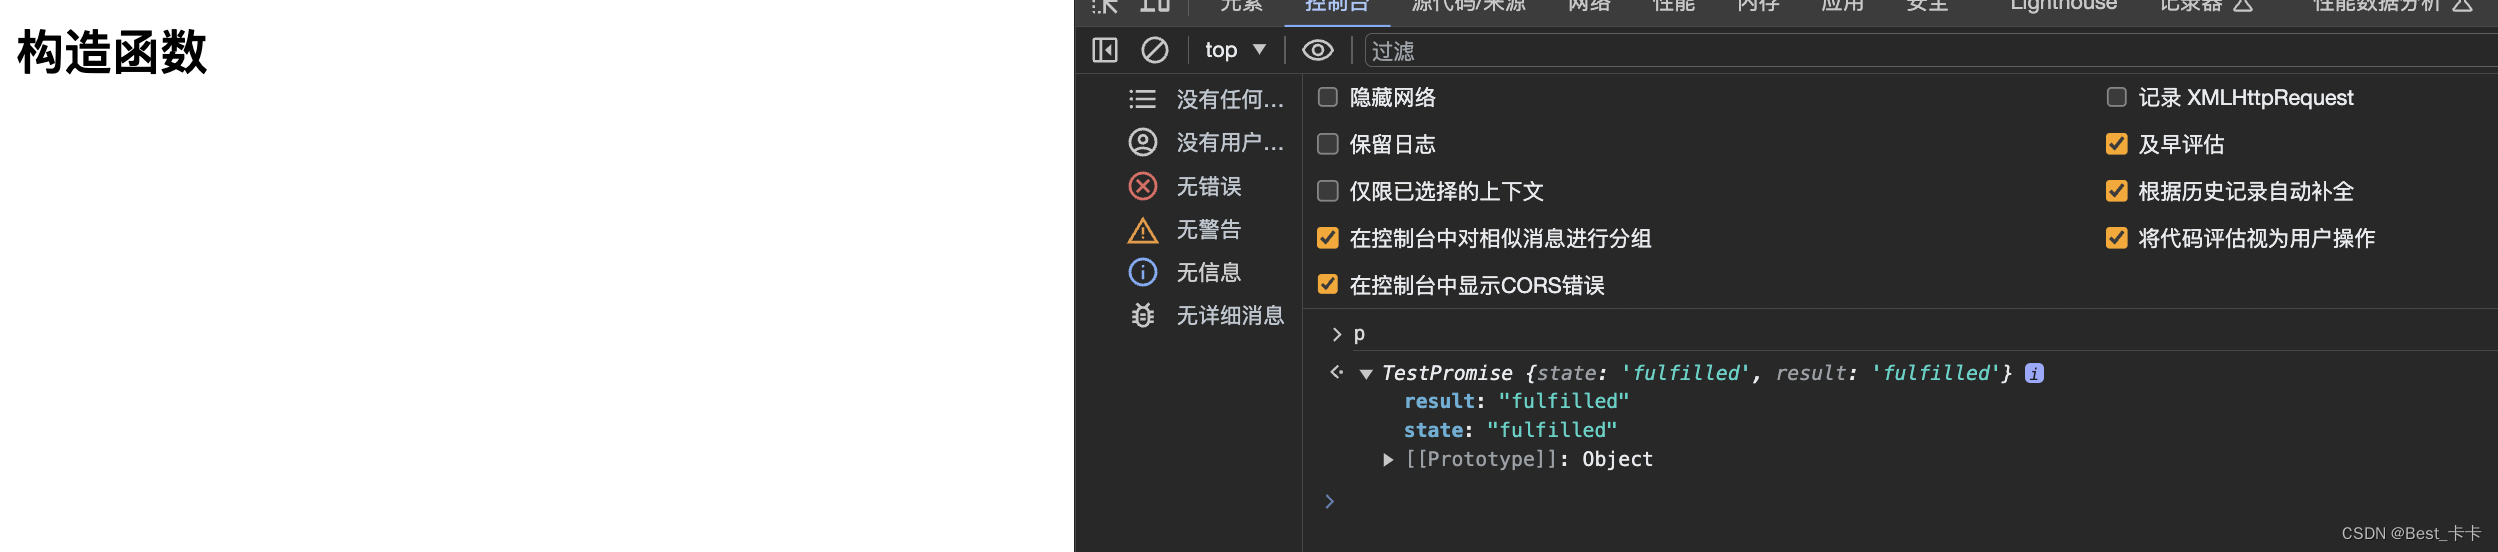Uncheck 在控制台中显示CORS错误 checkbox
This screenshot has width=2498, height=552.
(x=1328, y=285)
